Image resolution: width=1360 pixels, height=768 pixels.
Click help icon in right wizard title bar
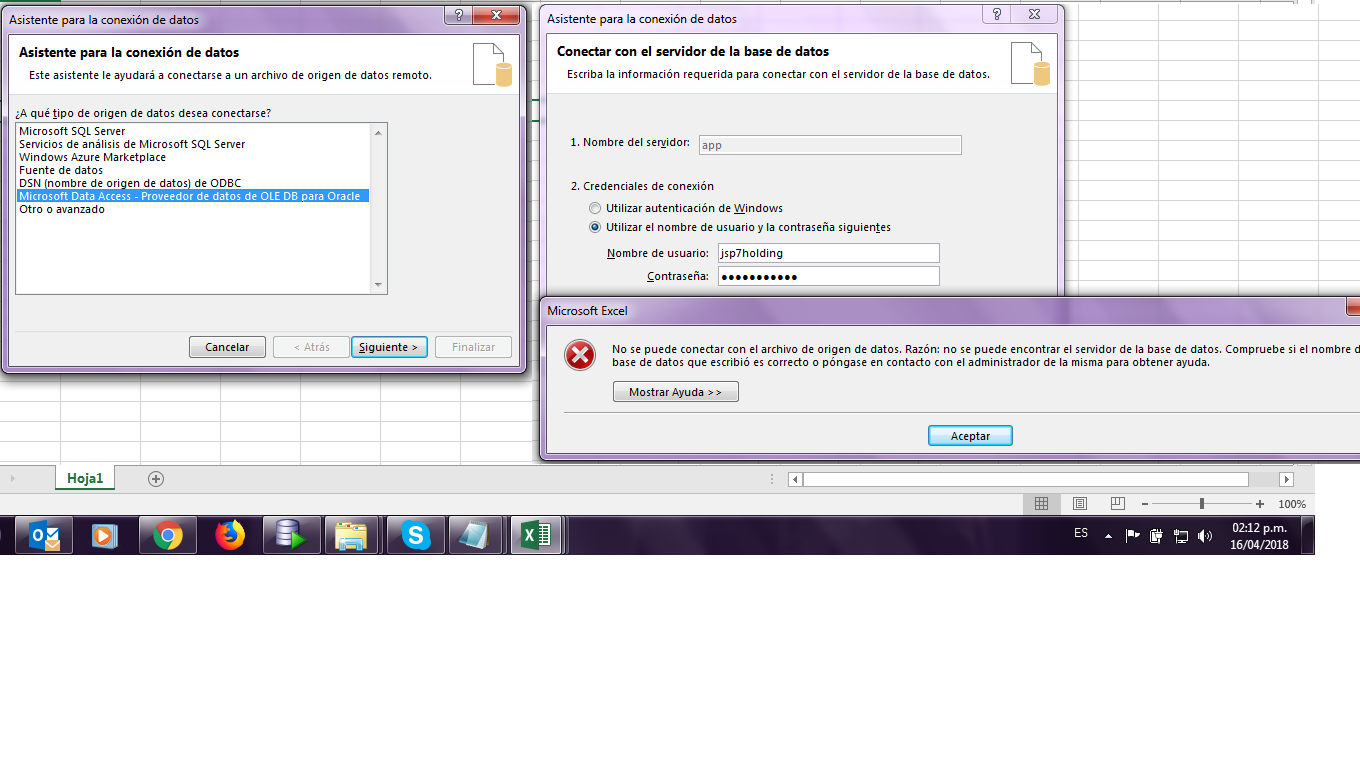click(x=996, y=14)
